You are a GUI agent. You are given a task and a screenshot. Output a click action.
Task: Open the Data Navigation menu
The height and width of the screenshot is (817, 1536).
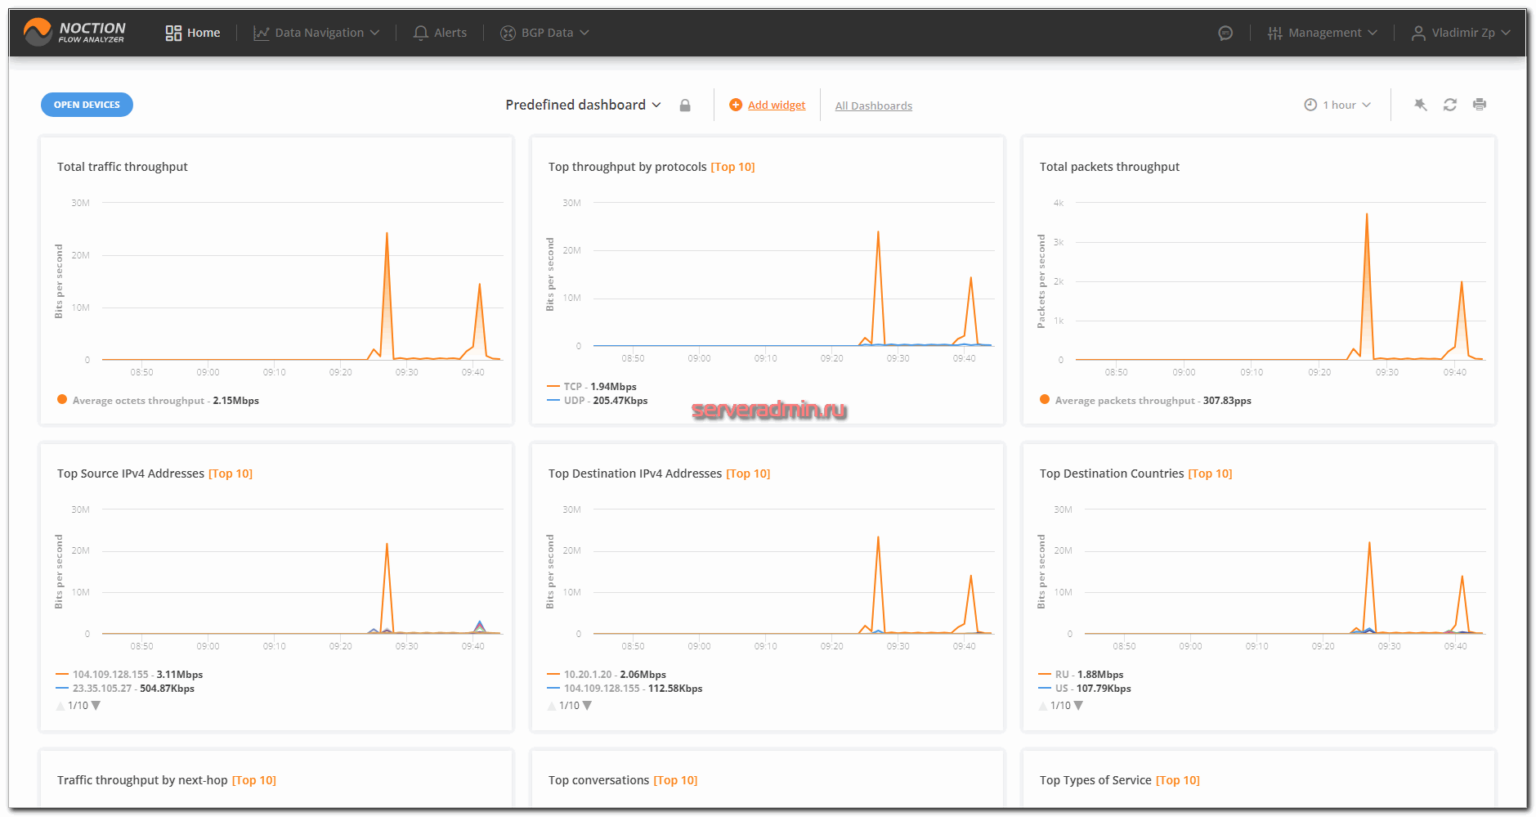coord(316,32)
